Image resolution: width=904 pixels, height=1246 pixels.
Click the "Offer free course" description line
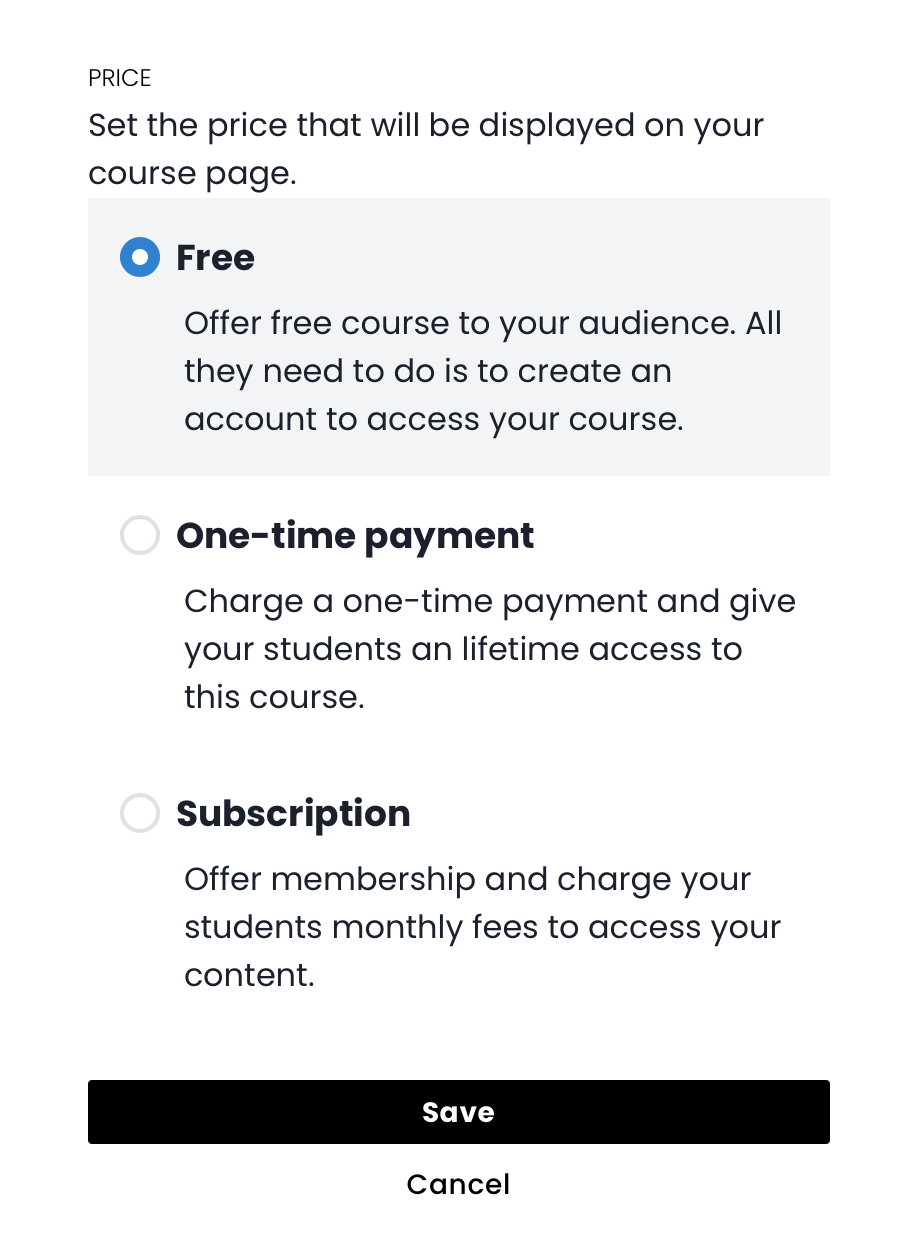[x=483, y=323]
